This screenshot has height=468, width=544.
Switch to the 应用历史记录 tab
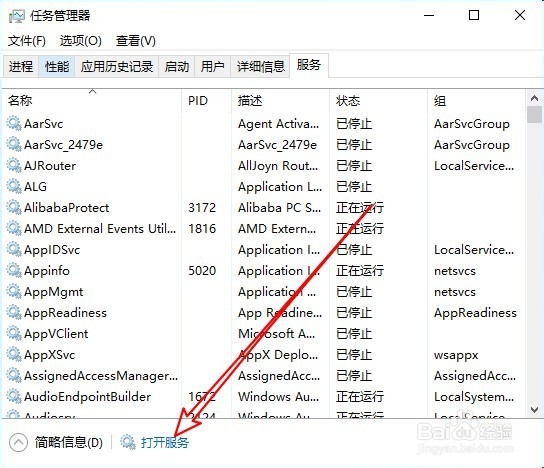117,66
